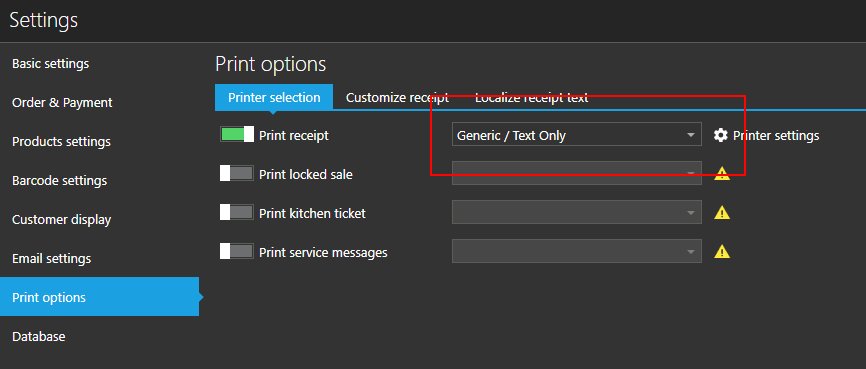
Task: Click the Print service messages label
Action: (323, 252)
